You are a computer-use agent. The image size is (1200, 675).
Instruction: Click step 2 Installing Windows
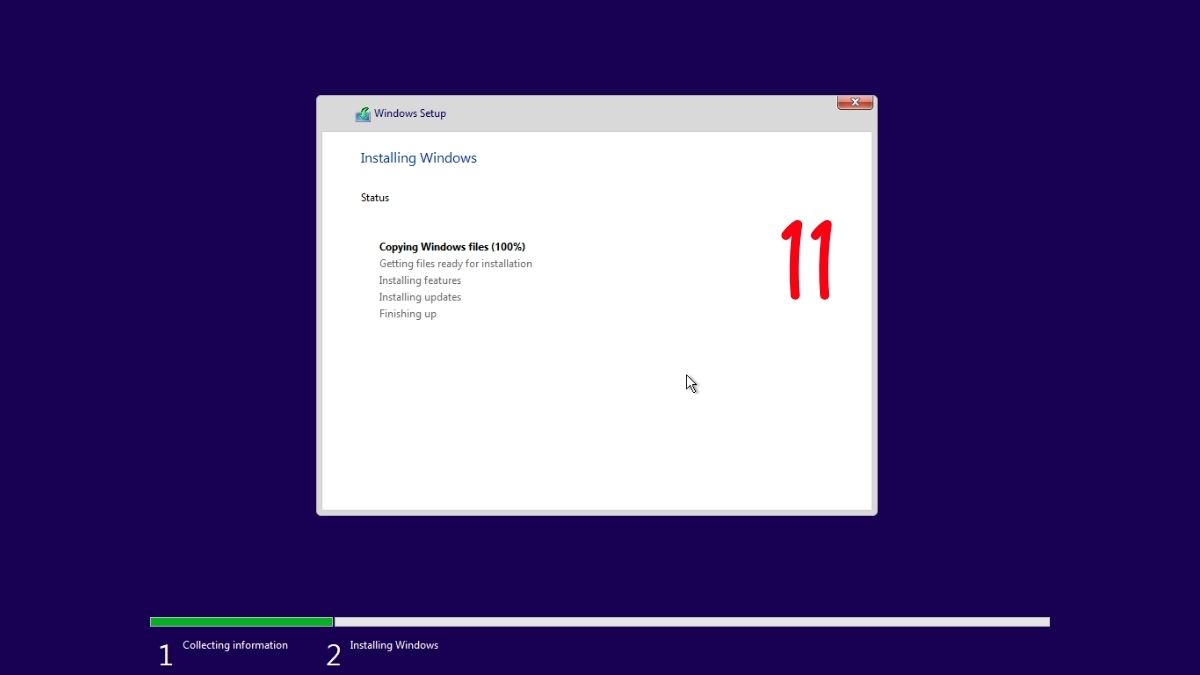pyautogui.click(x=394, y=645)
